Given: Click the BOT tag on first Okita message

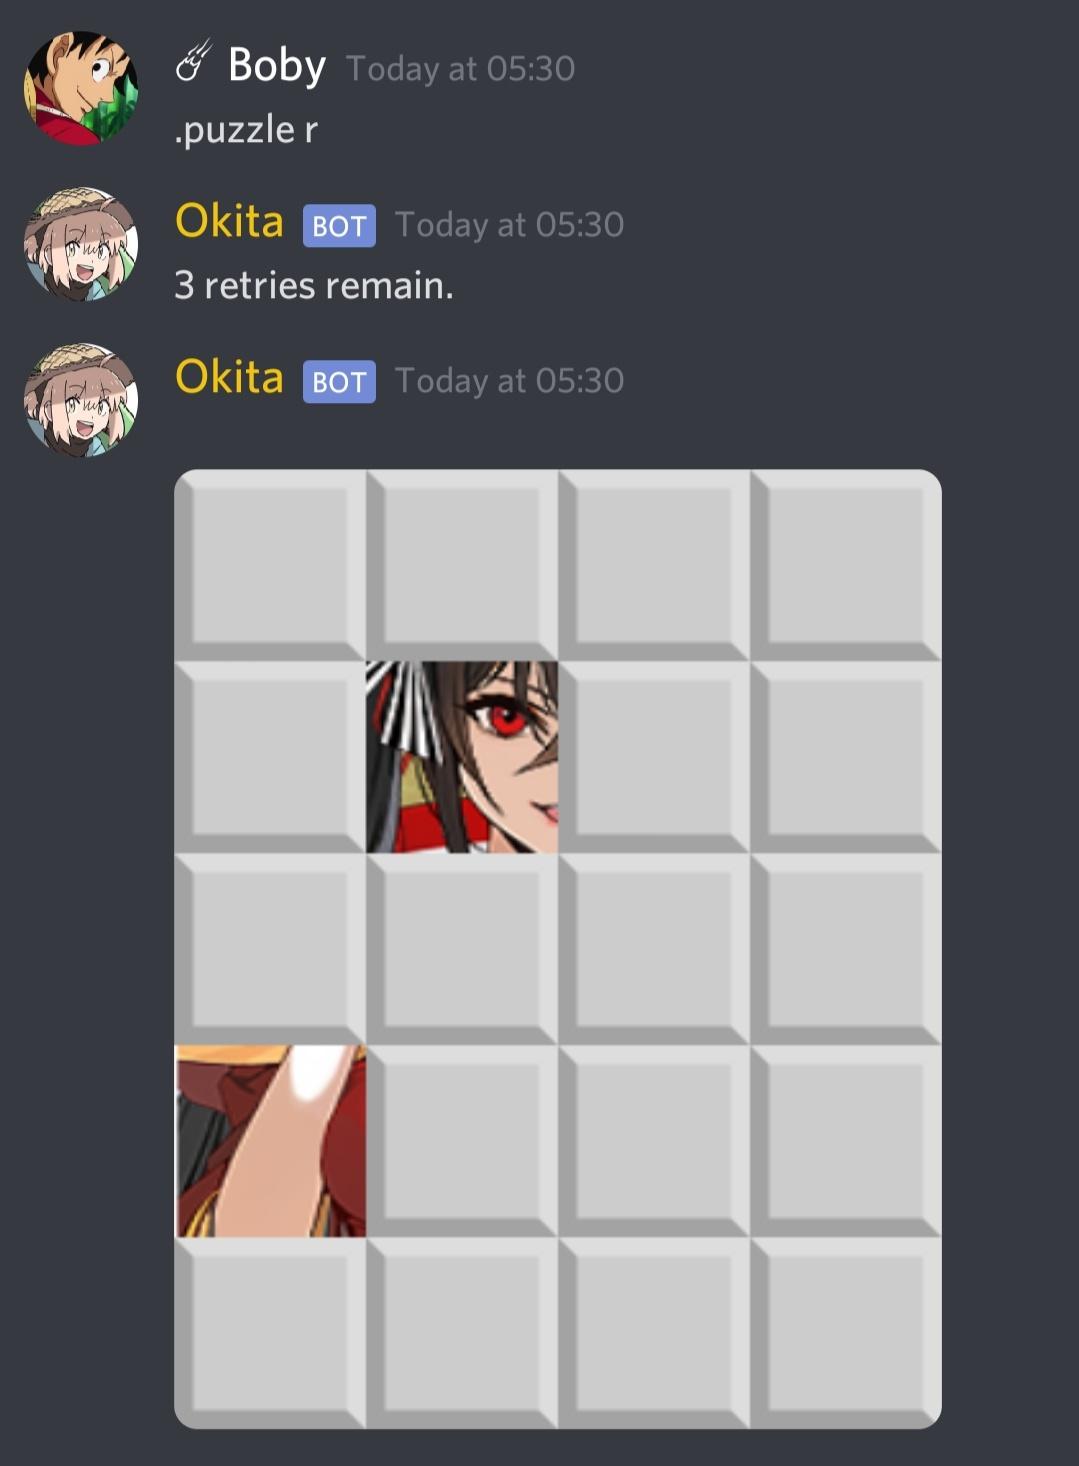Looking at the screenshot, I should (339, 226).
